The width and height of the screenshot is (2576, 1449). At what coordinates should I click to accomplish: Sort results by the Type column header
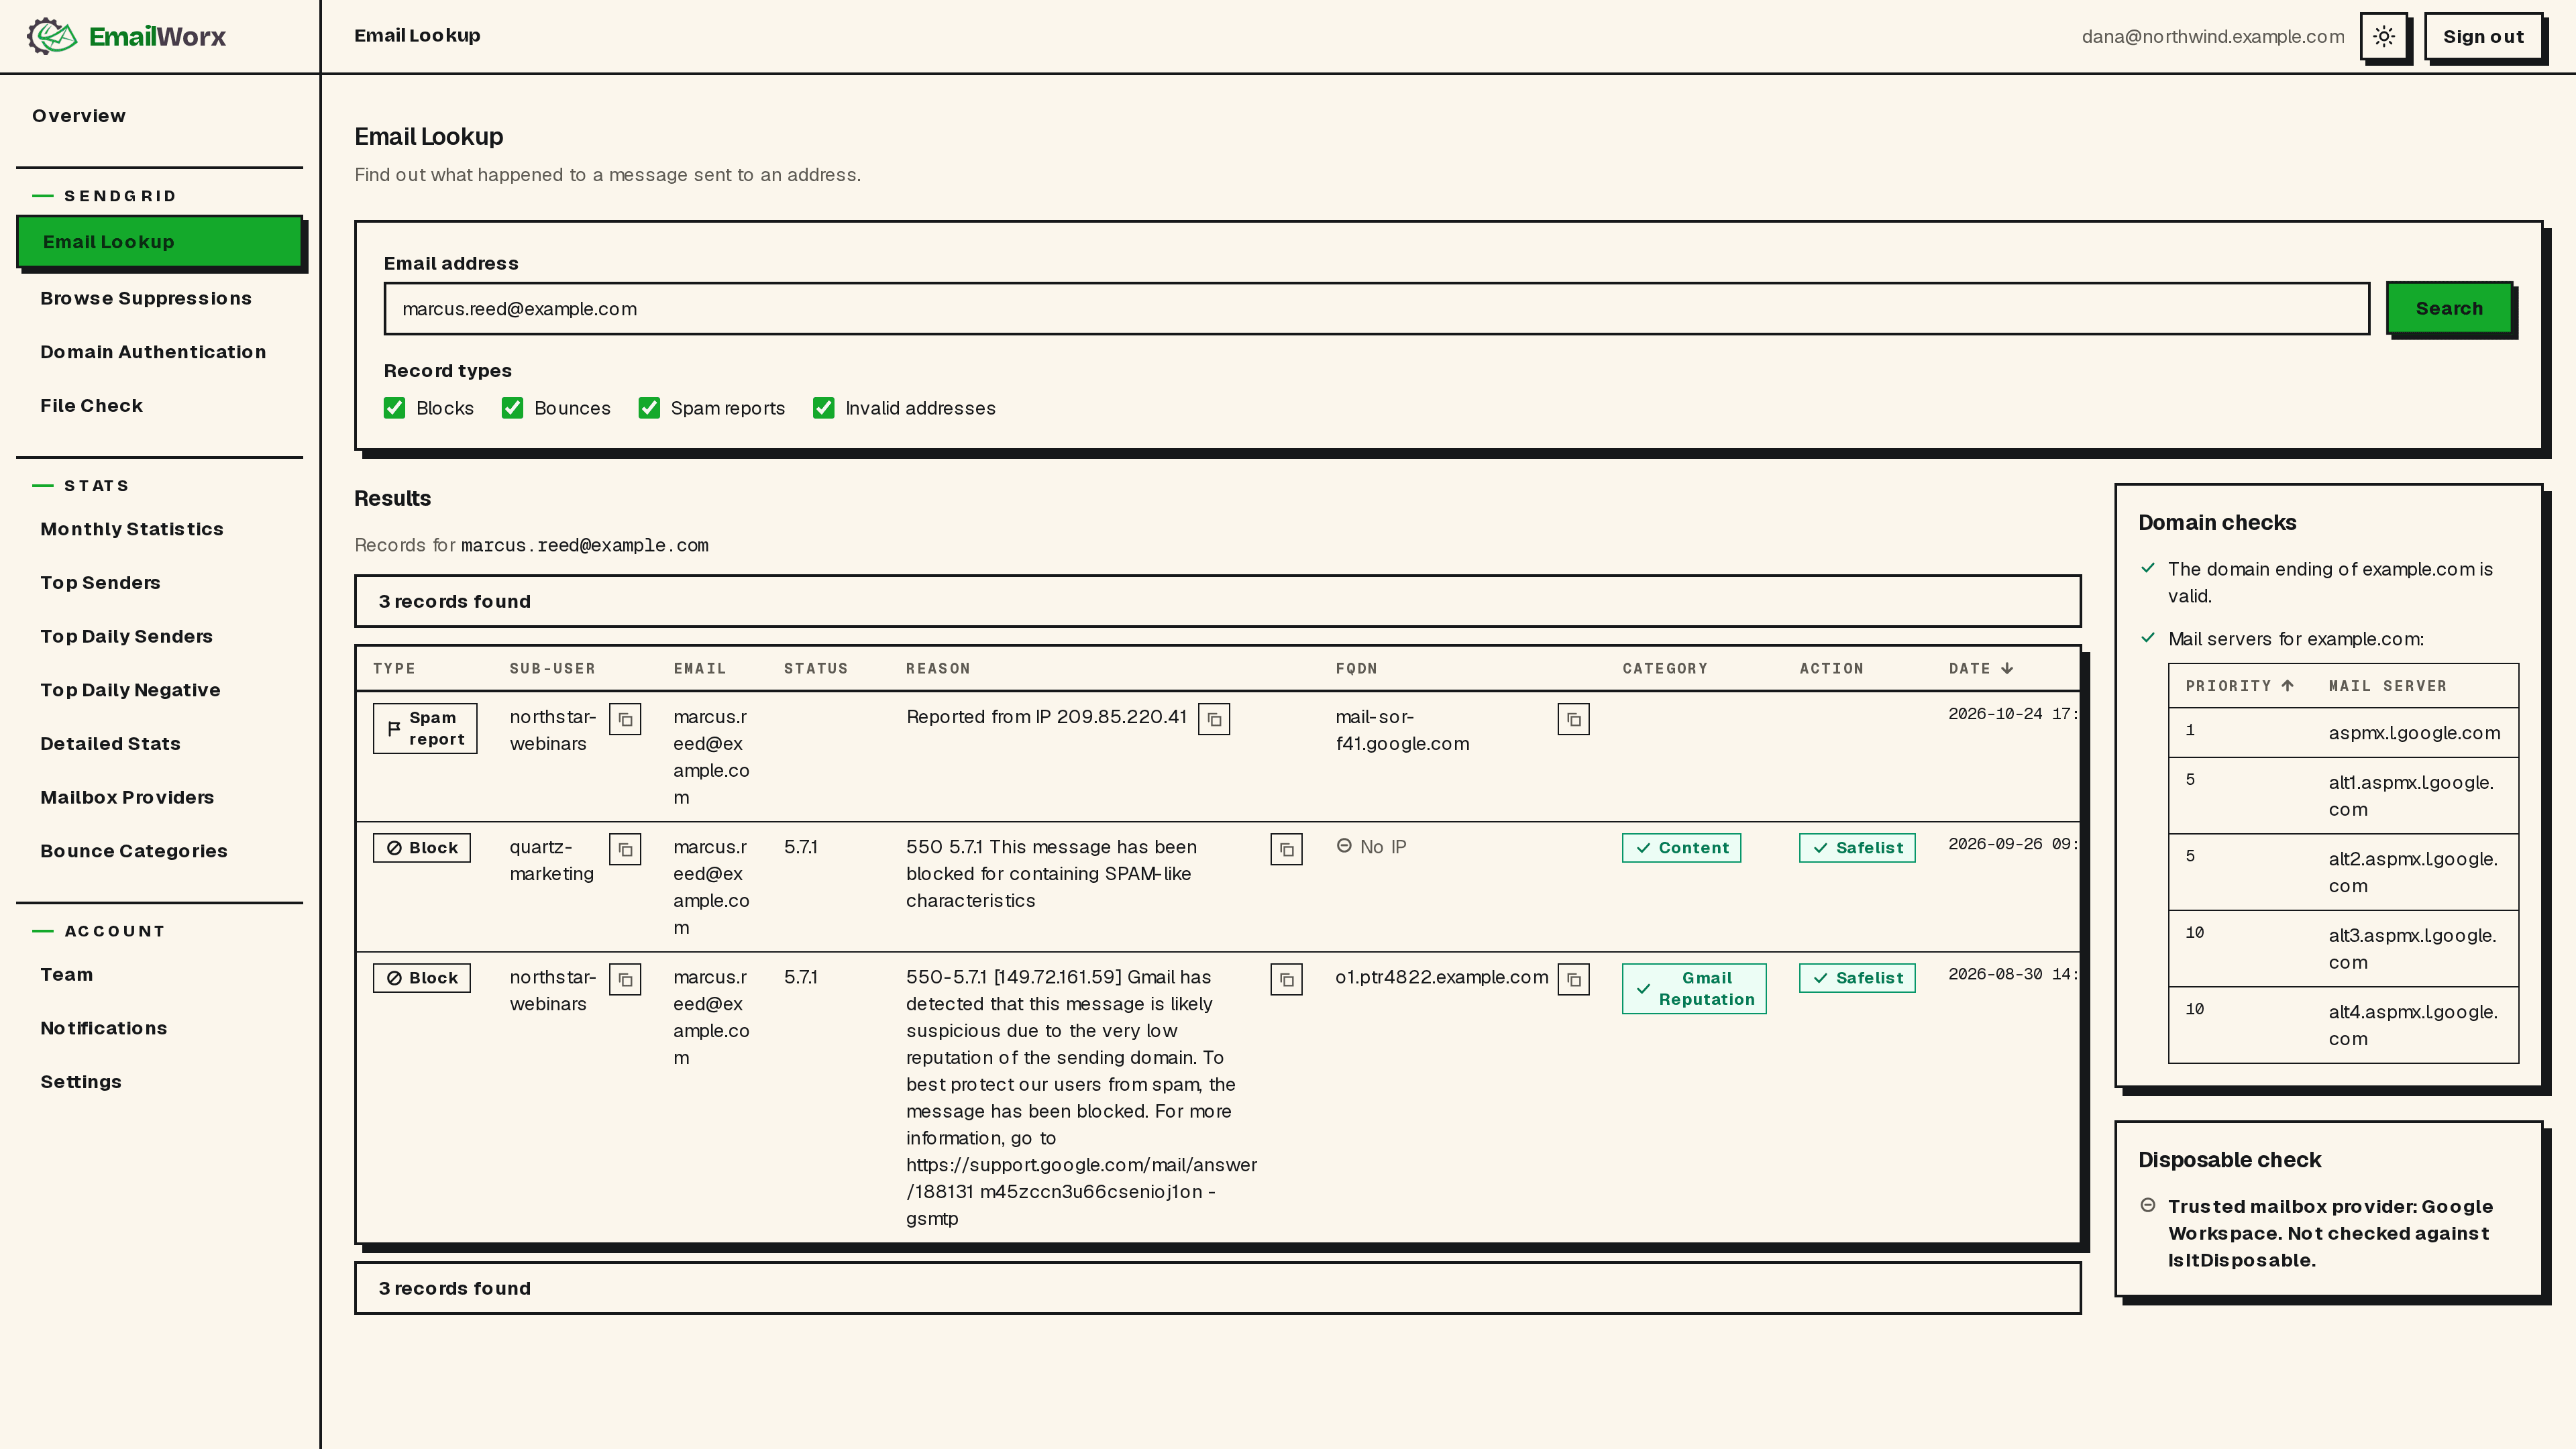pos(394,668)
